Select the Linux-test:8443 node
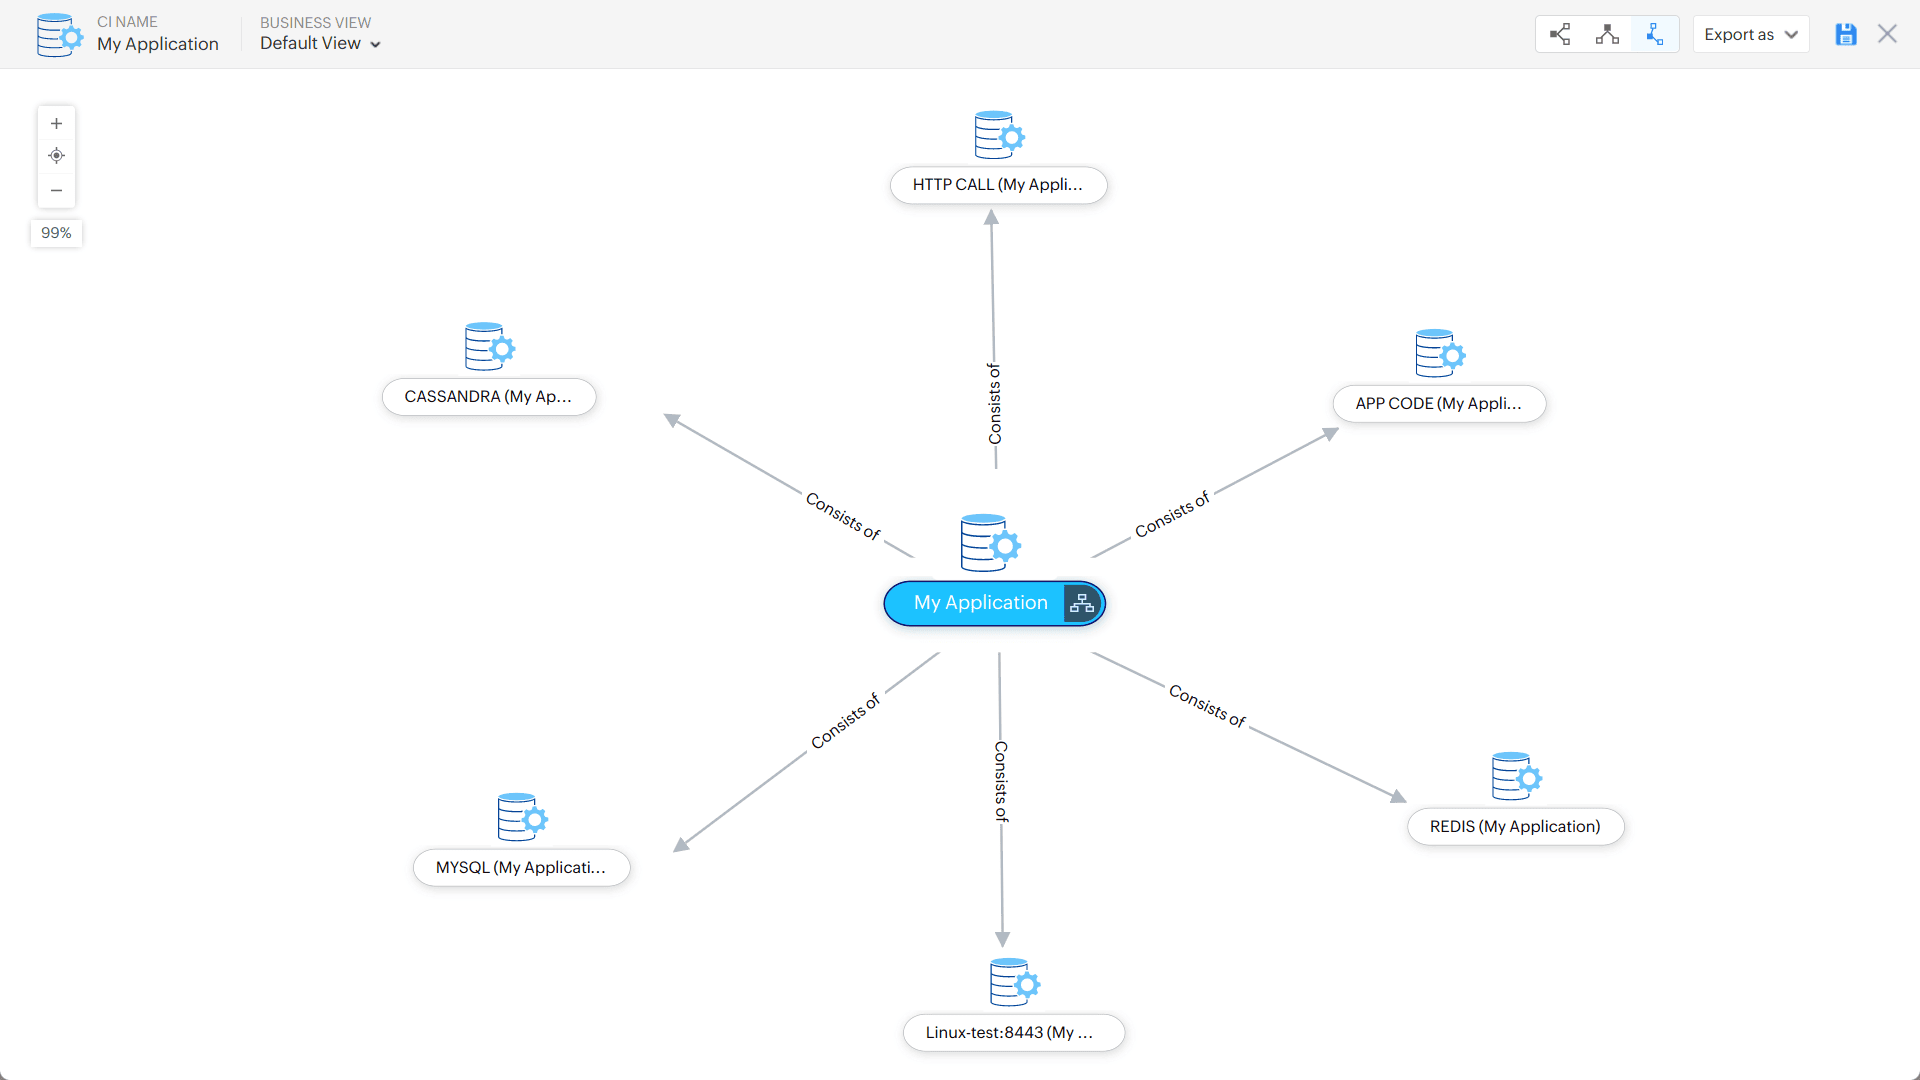The image size is (1920, 1080). point(1013,1032)
